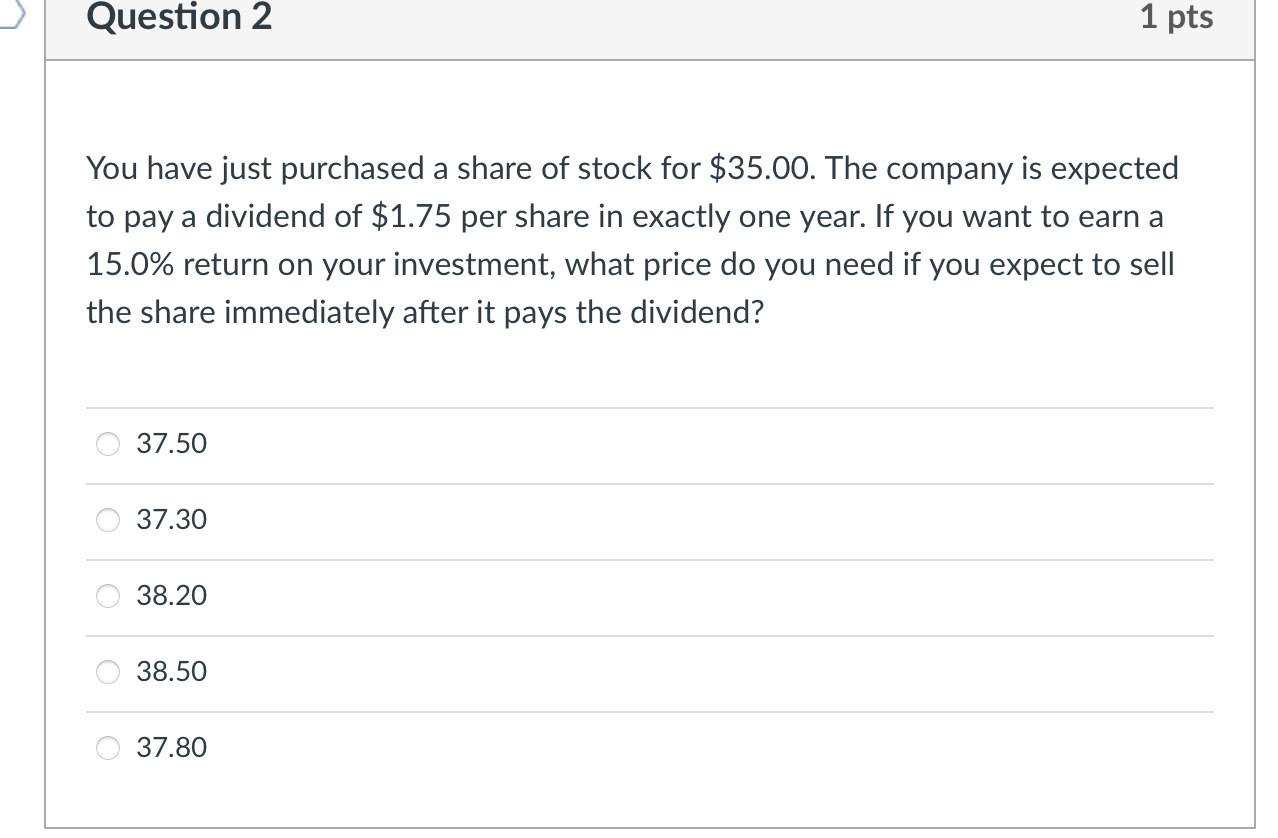Viewport: 1278px width, 838px height.
Task: Pick the radio button beside 38.50
Action: coord(108,672)
